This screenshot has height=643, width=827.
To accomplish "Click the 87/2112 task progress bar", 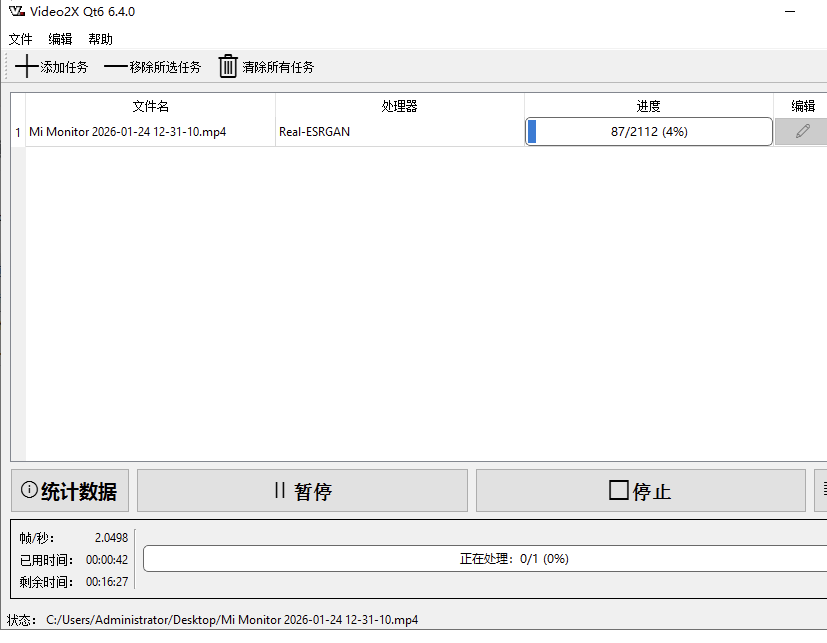I will click(648, 132).
